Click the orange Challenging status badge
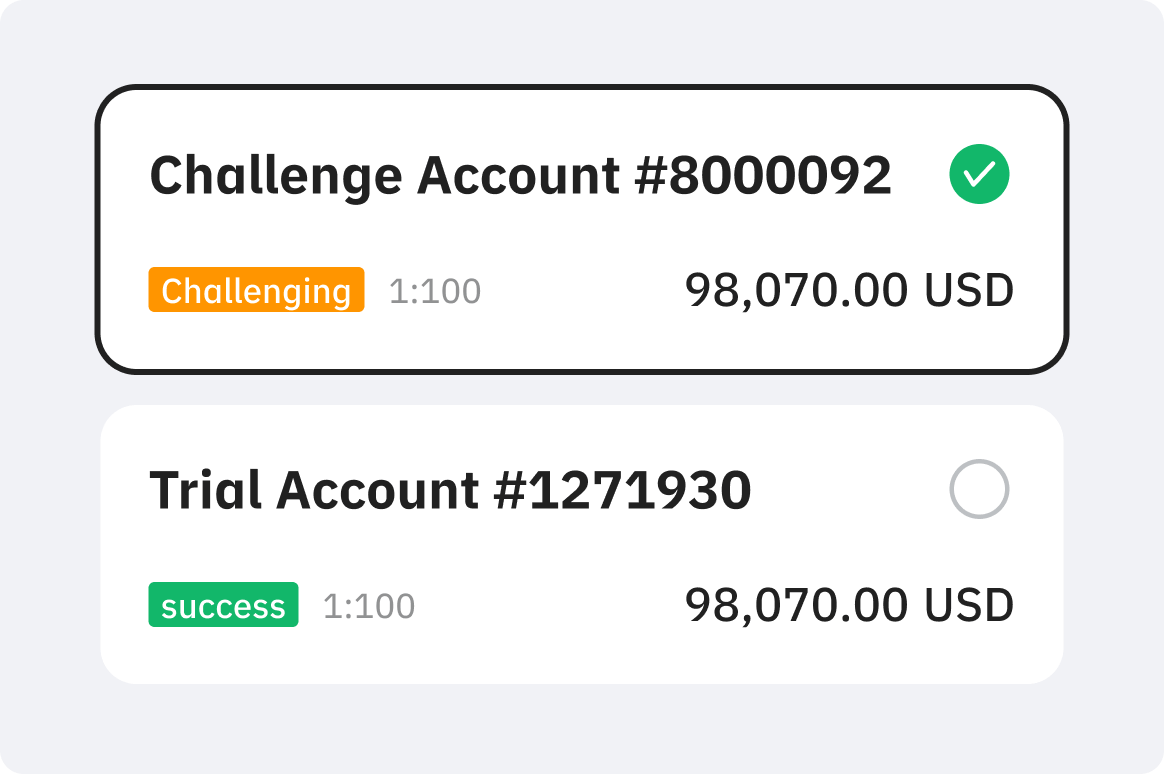Screen dimensions: 1164x774 pos(256,289)
